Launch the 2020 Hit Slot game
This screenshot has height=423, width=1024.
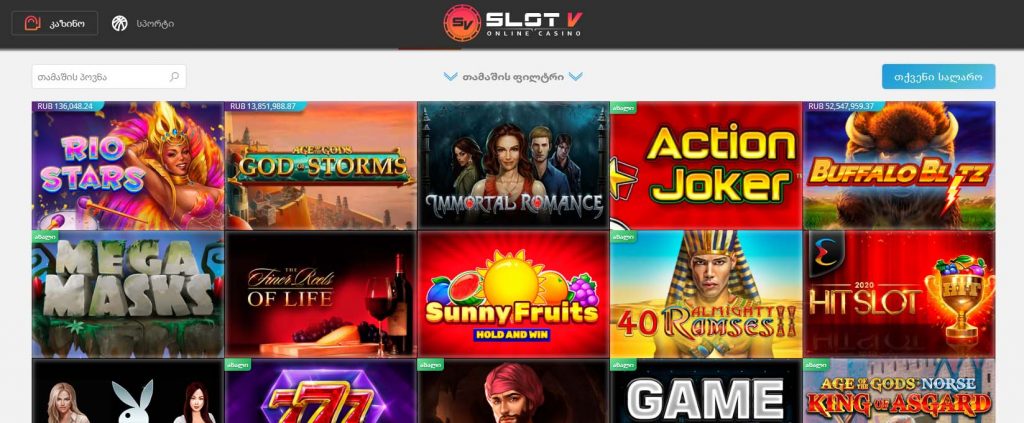(x=899, y=294)
